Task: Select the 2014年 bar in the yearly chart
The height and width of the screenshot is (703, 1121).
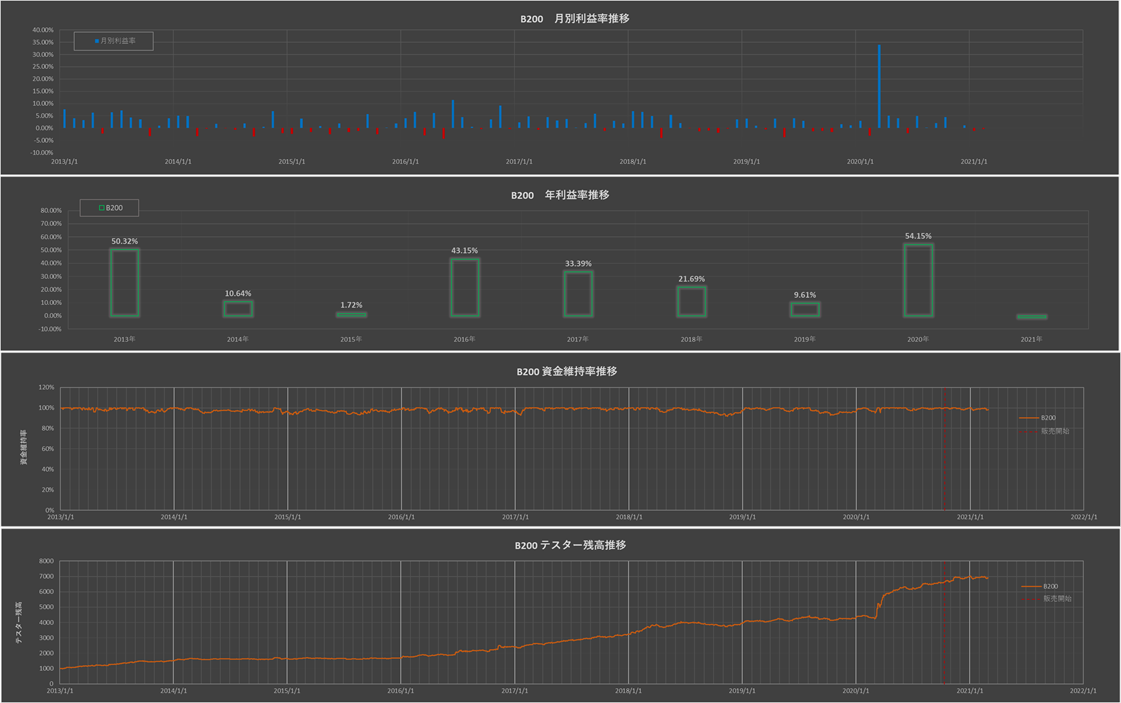Action: click(238, 309)
